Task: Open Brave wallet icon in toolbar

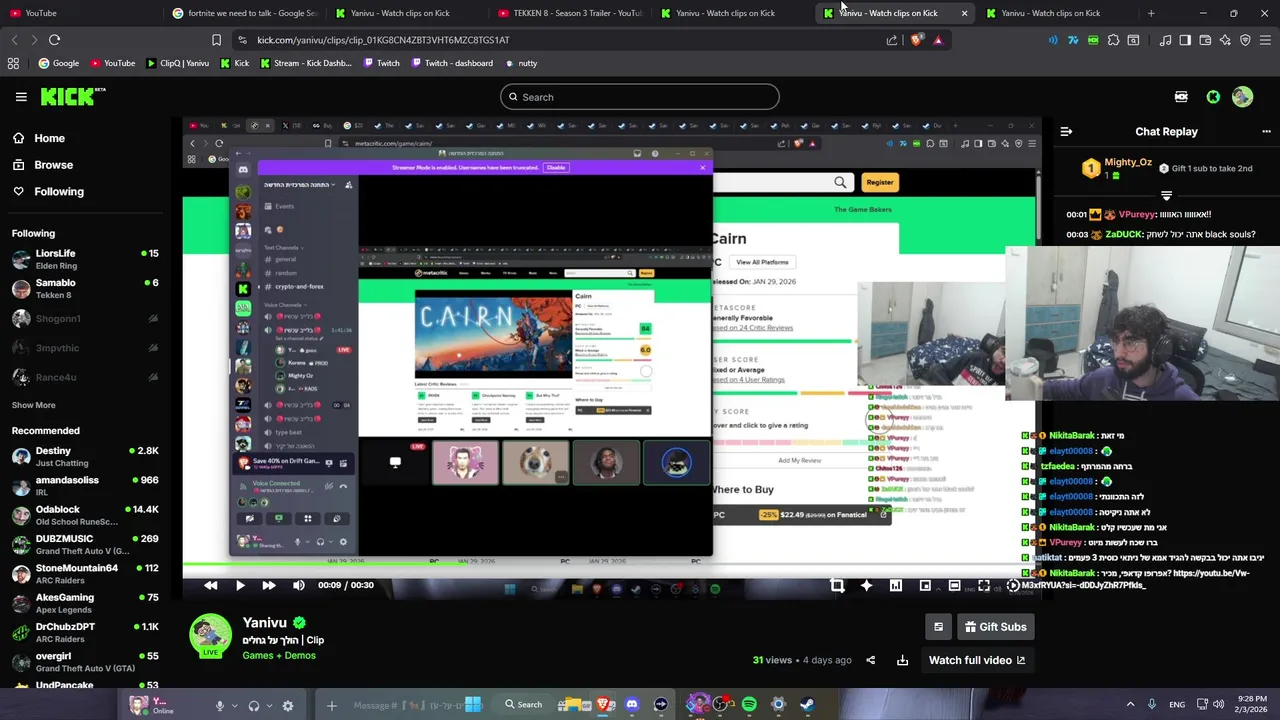Action: (x=1205, y=40)
